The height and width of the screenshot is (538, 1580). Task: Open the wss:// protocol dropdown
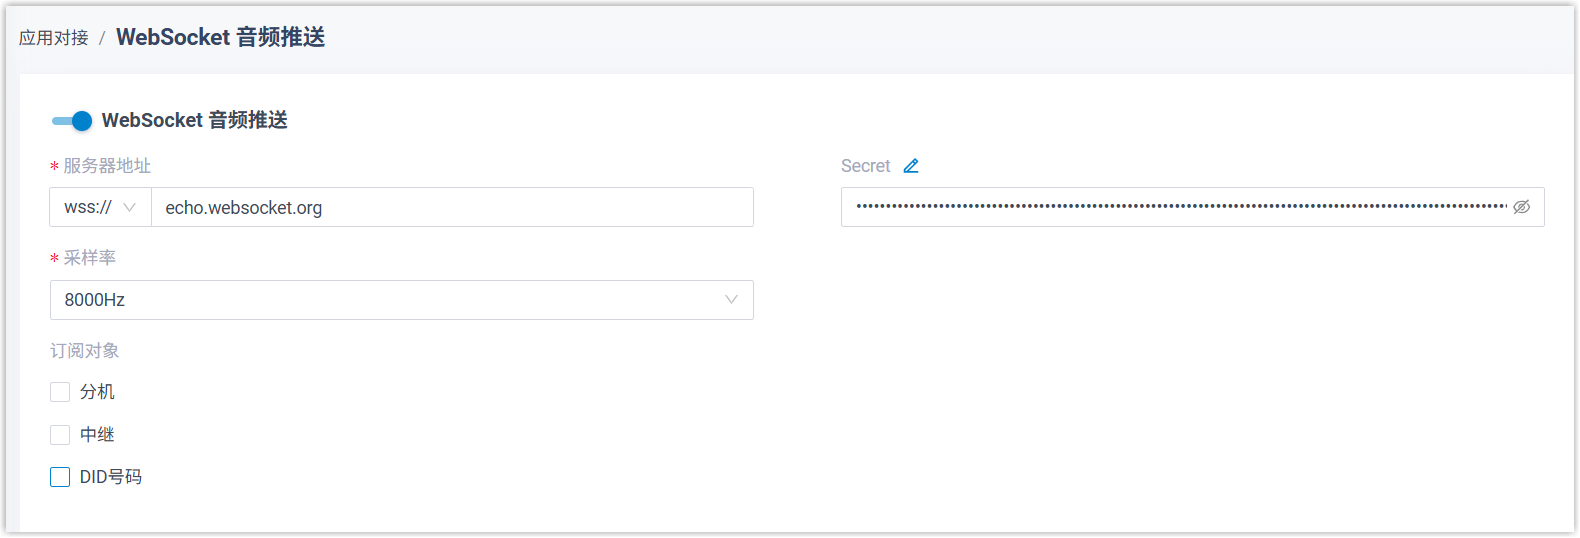tap(100, 207)
